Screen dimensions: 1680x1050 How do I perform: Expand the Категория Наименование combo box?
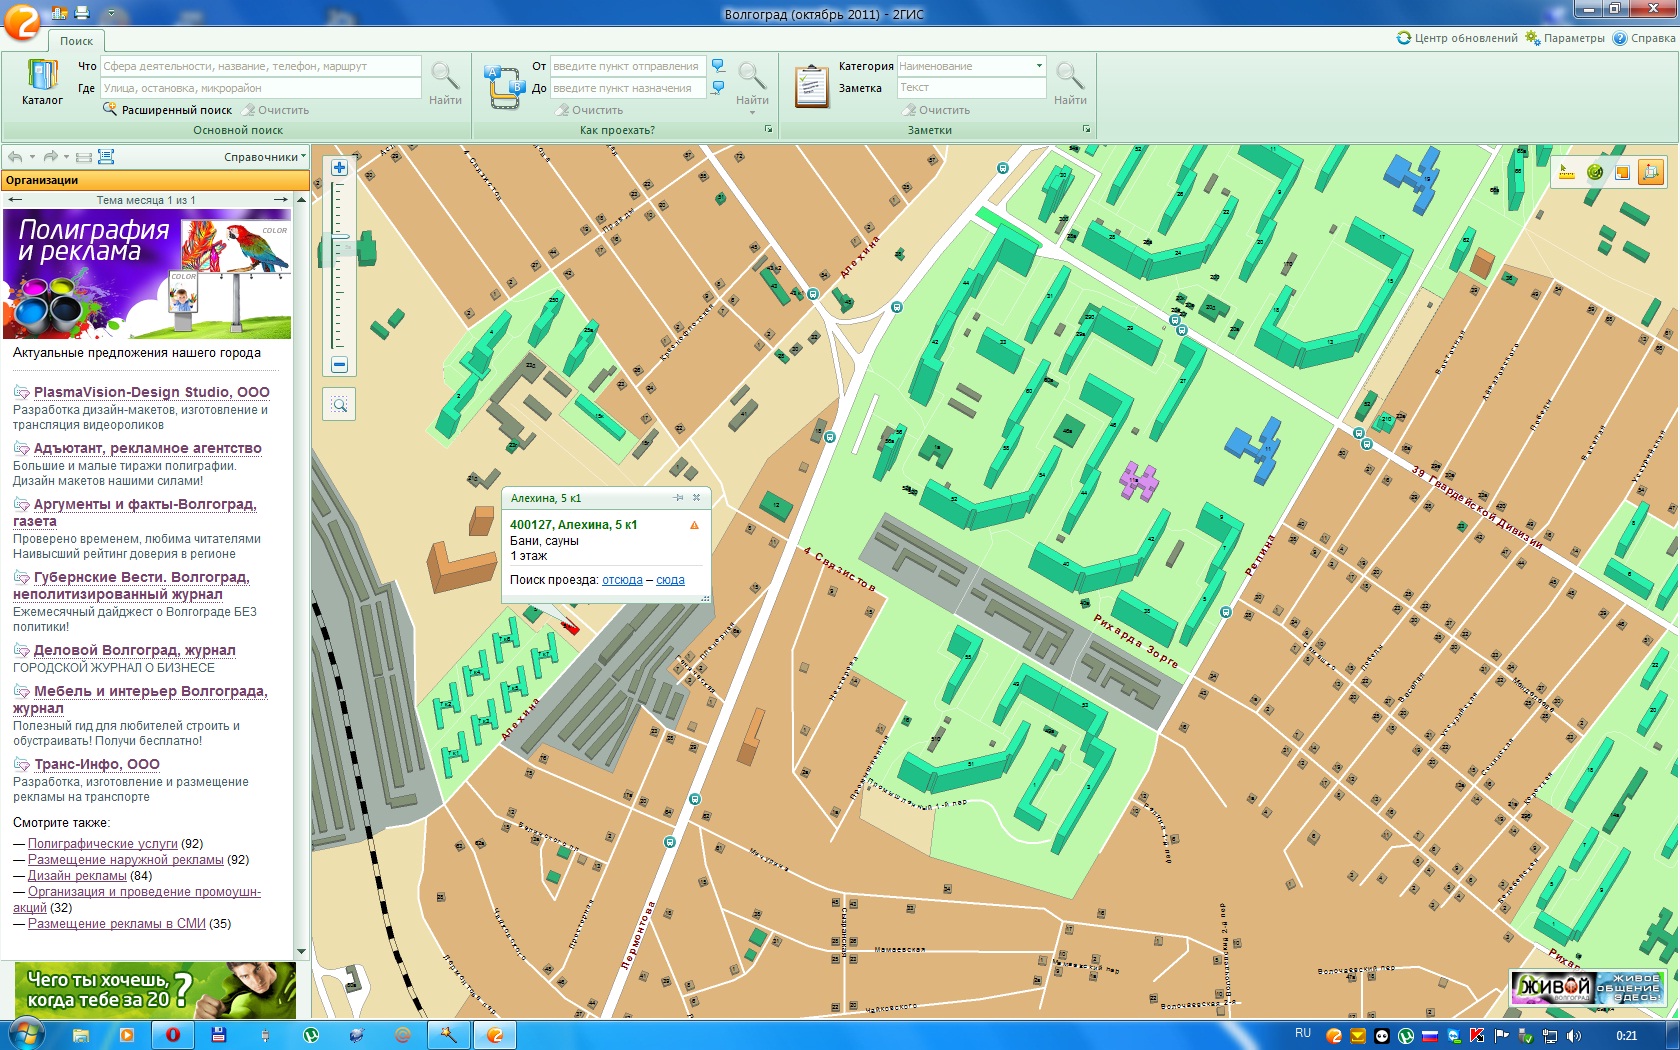tap(1039, 66)
